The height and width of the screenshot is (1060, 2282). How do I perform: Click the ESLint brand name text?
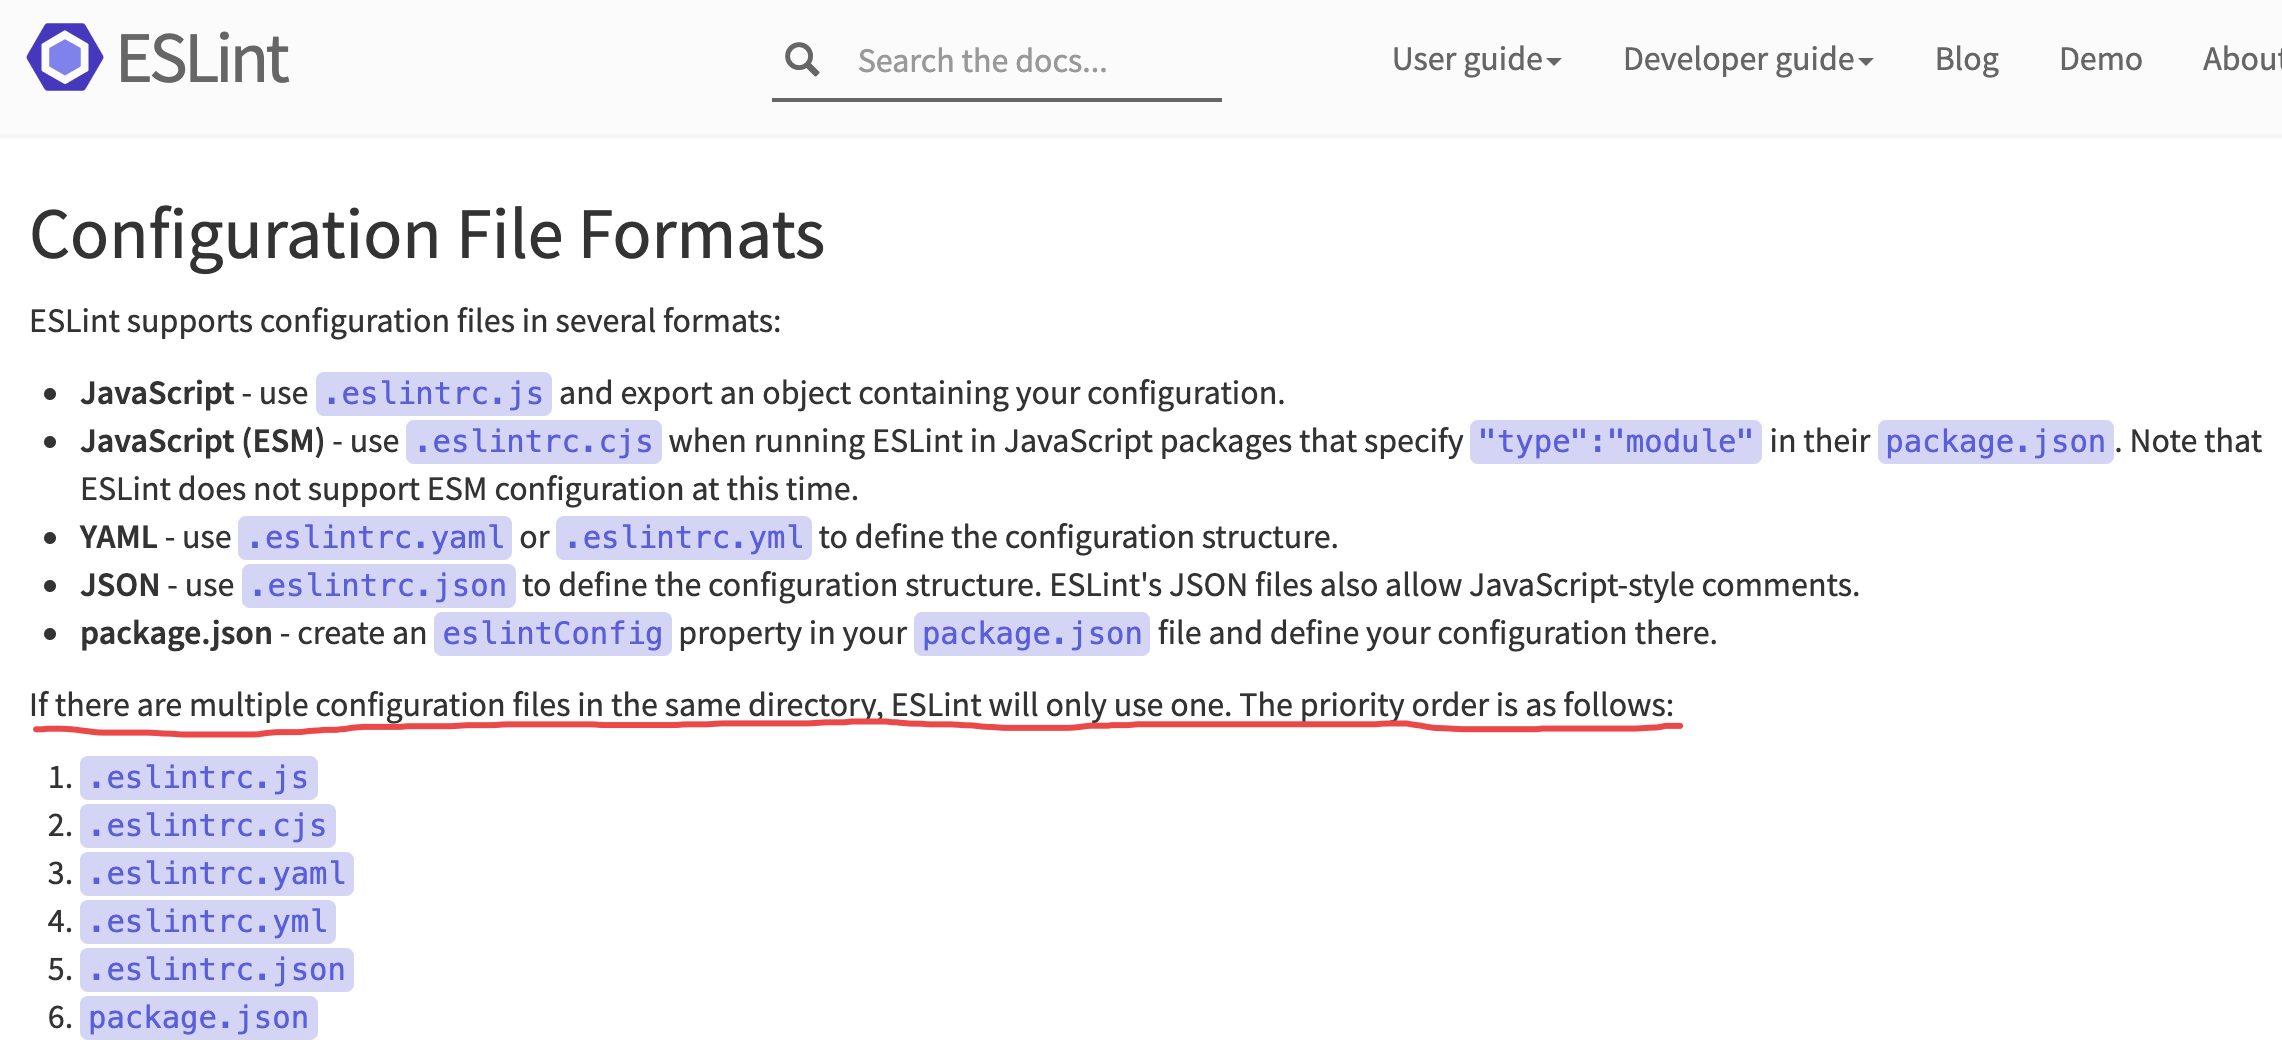[x=205, y=57]
